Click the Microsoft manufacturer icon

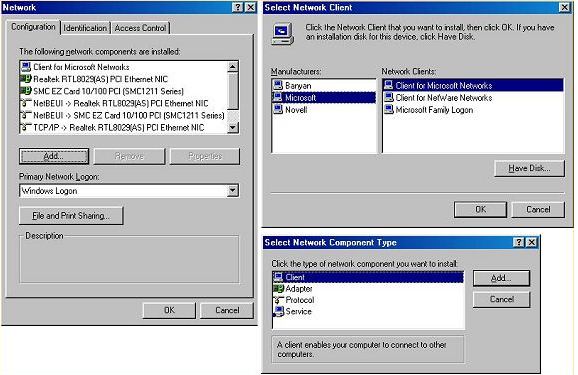point(278,97)
